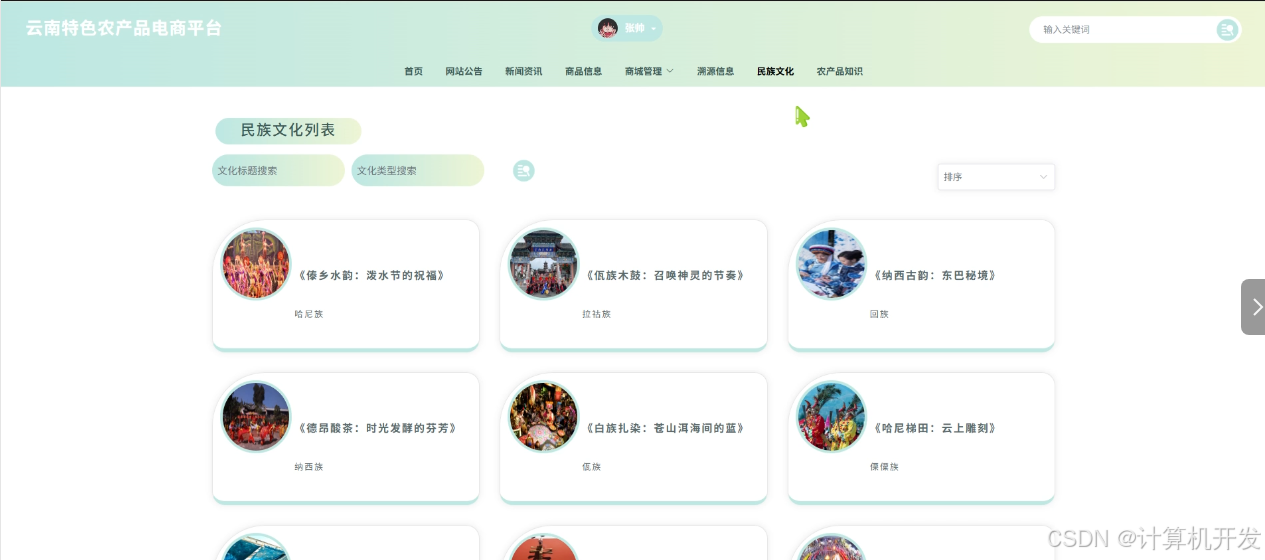Open 《佤族木鼓：召唤神灵的节奏》 title
This screenshot has height=560, width=1265.
(x=666, y=275)
